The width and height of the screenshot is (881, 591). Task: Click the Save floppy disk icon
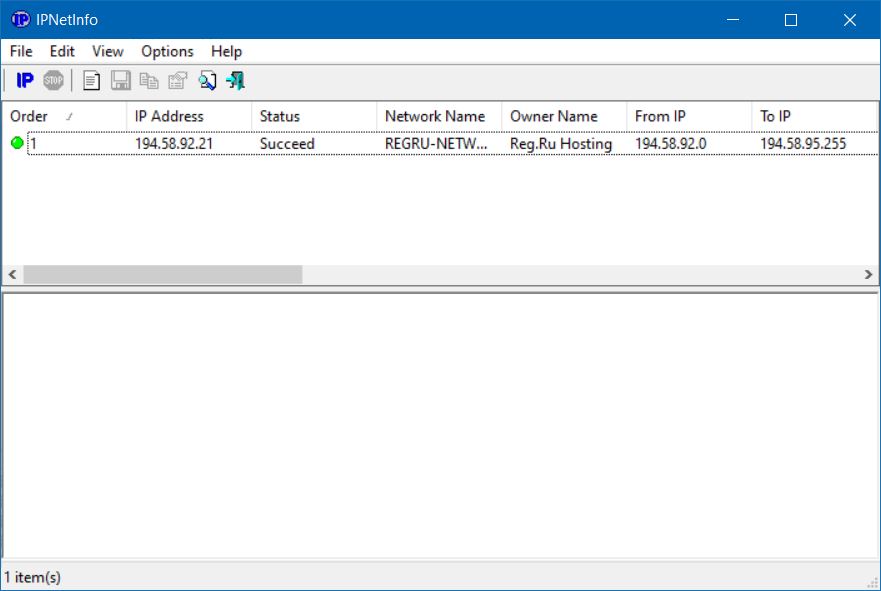(x=120, y=80)
